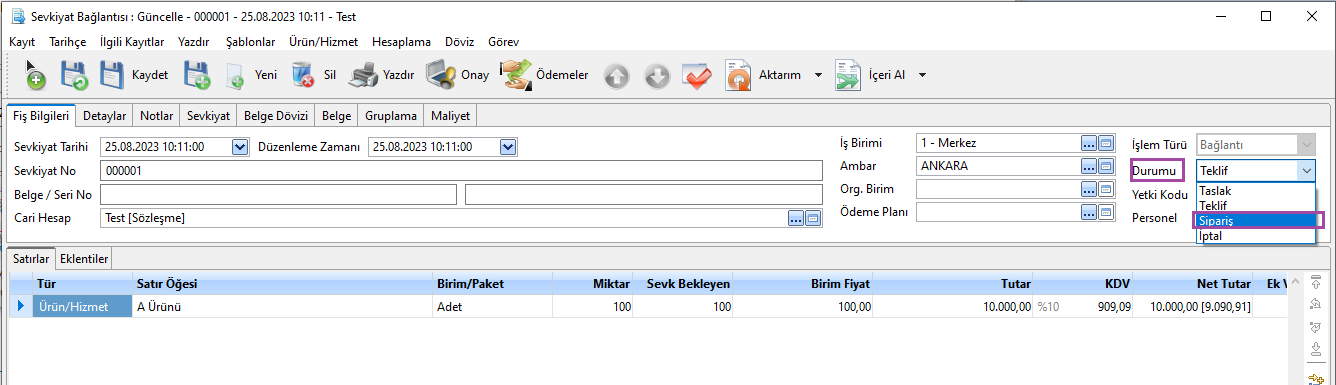Click the Cari Hesap lookup ellipsis button
Viewport: 1336px width, 385px height.
pyautogui.click(x=796, y=218)
